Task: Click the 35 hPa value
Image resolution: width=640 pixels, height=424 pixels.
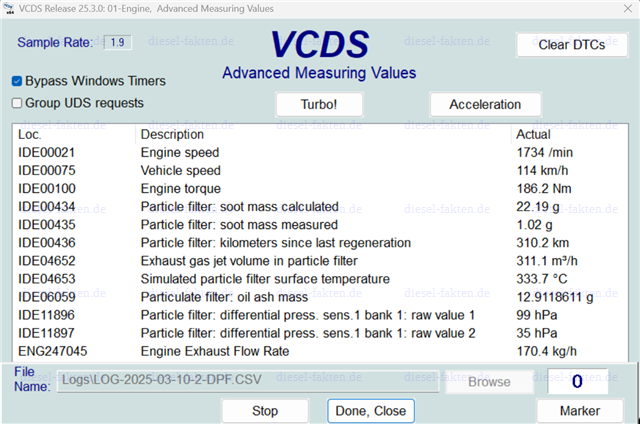Action: coord(537,333)
